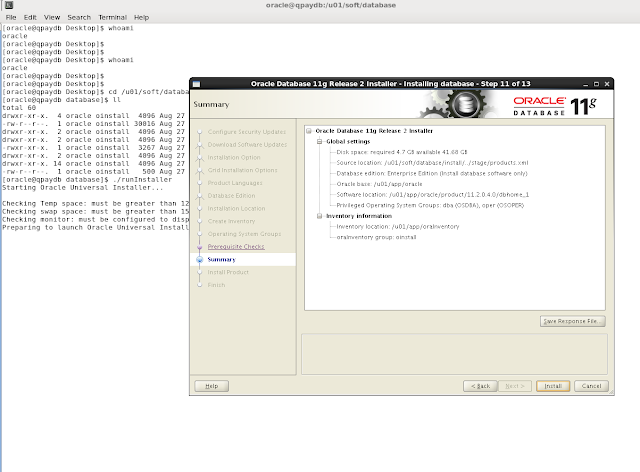640x472 pixels.
Task: Click the Prerequisite Checks step bullet
Action: point(200,247)
